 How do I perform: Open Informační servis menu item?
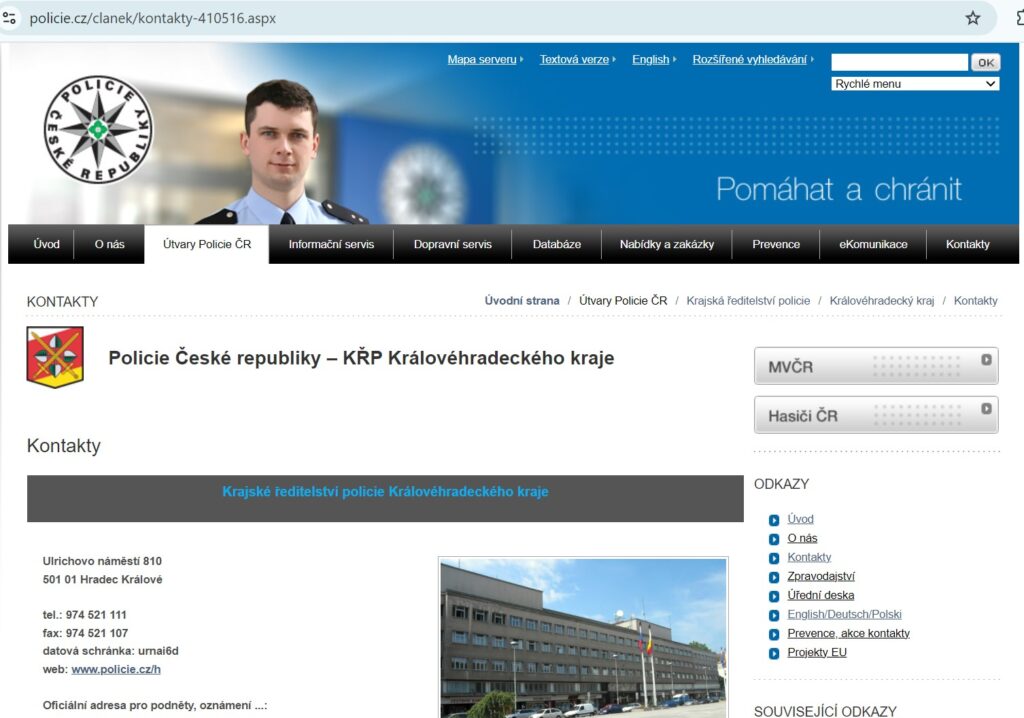(x=331, y=244)
